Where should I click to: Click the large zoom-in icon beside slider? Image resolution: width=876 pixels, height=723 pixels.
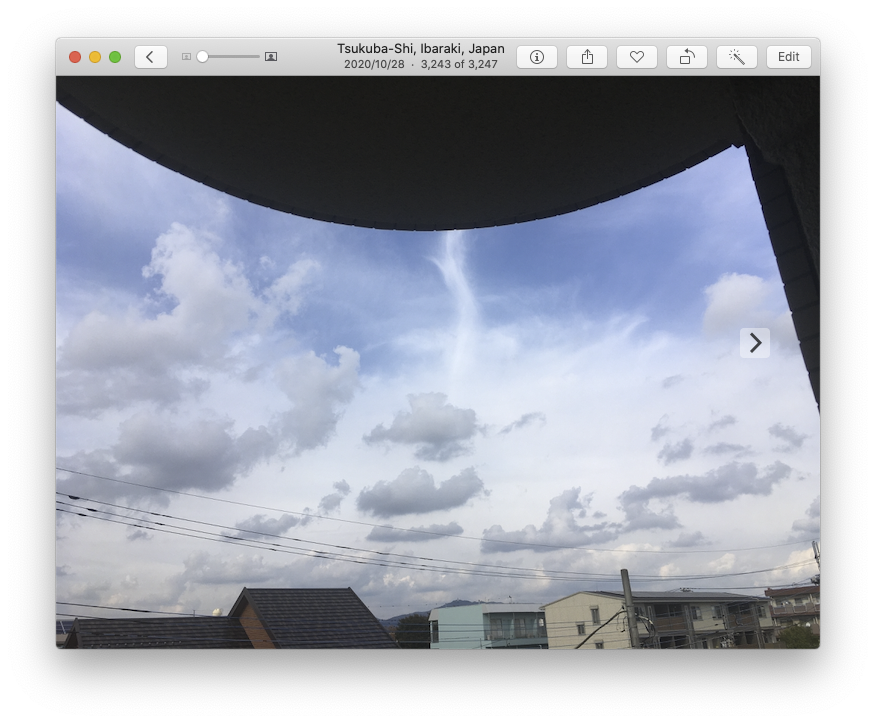coord(271,57)
